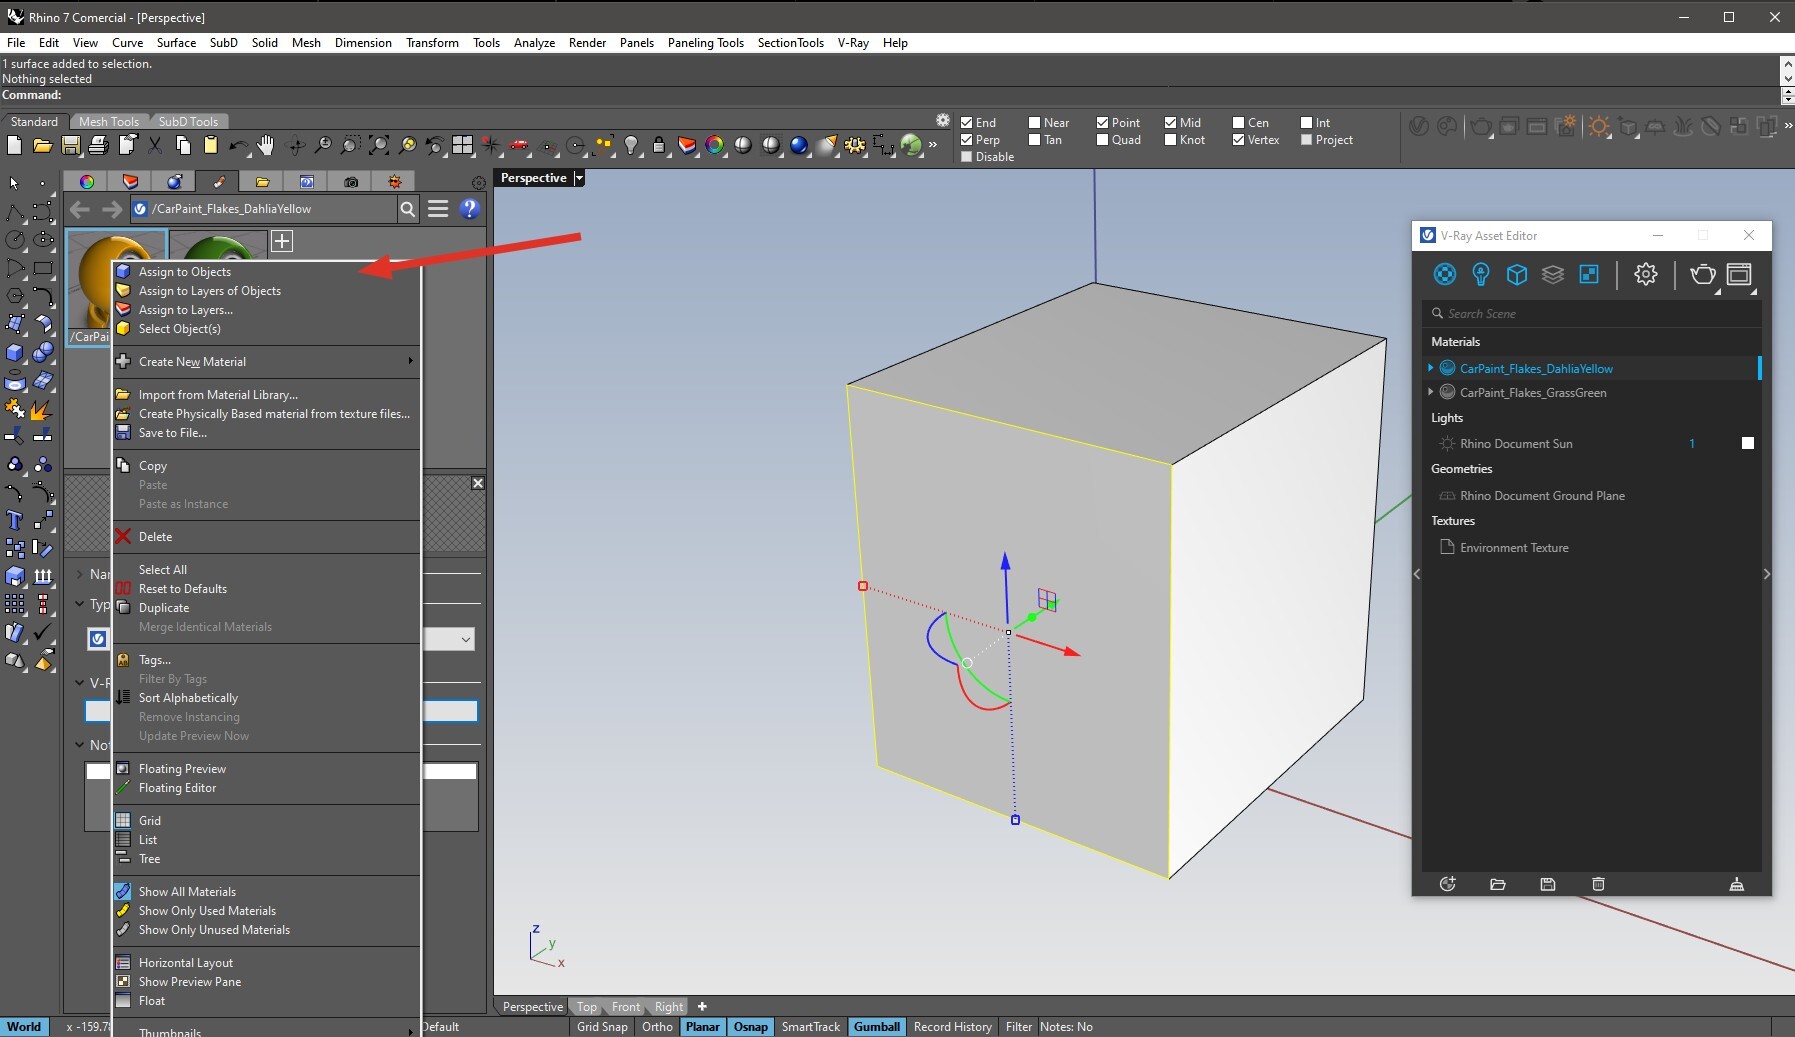Toggle the Cen osnap checkbox
The width and height of the screenshot is (1795, 1037).
1239,123
